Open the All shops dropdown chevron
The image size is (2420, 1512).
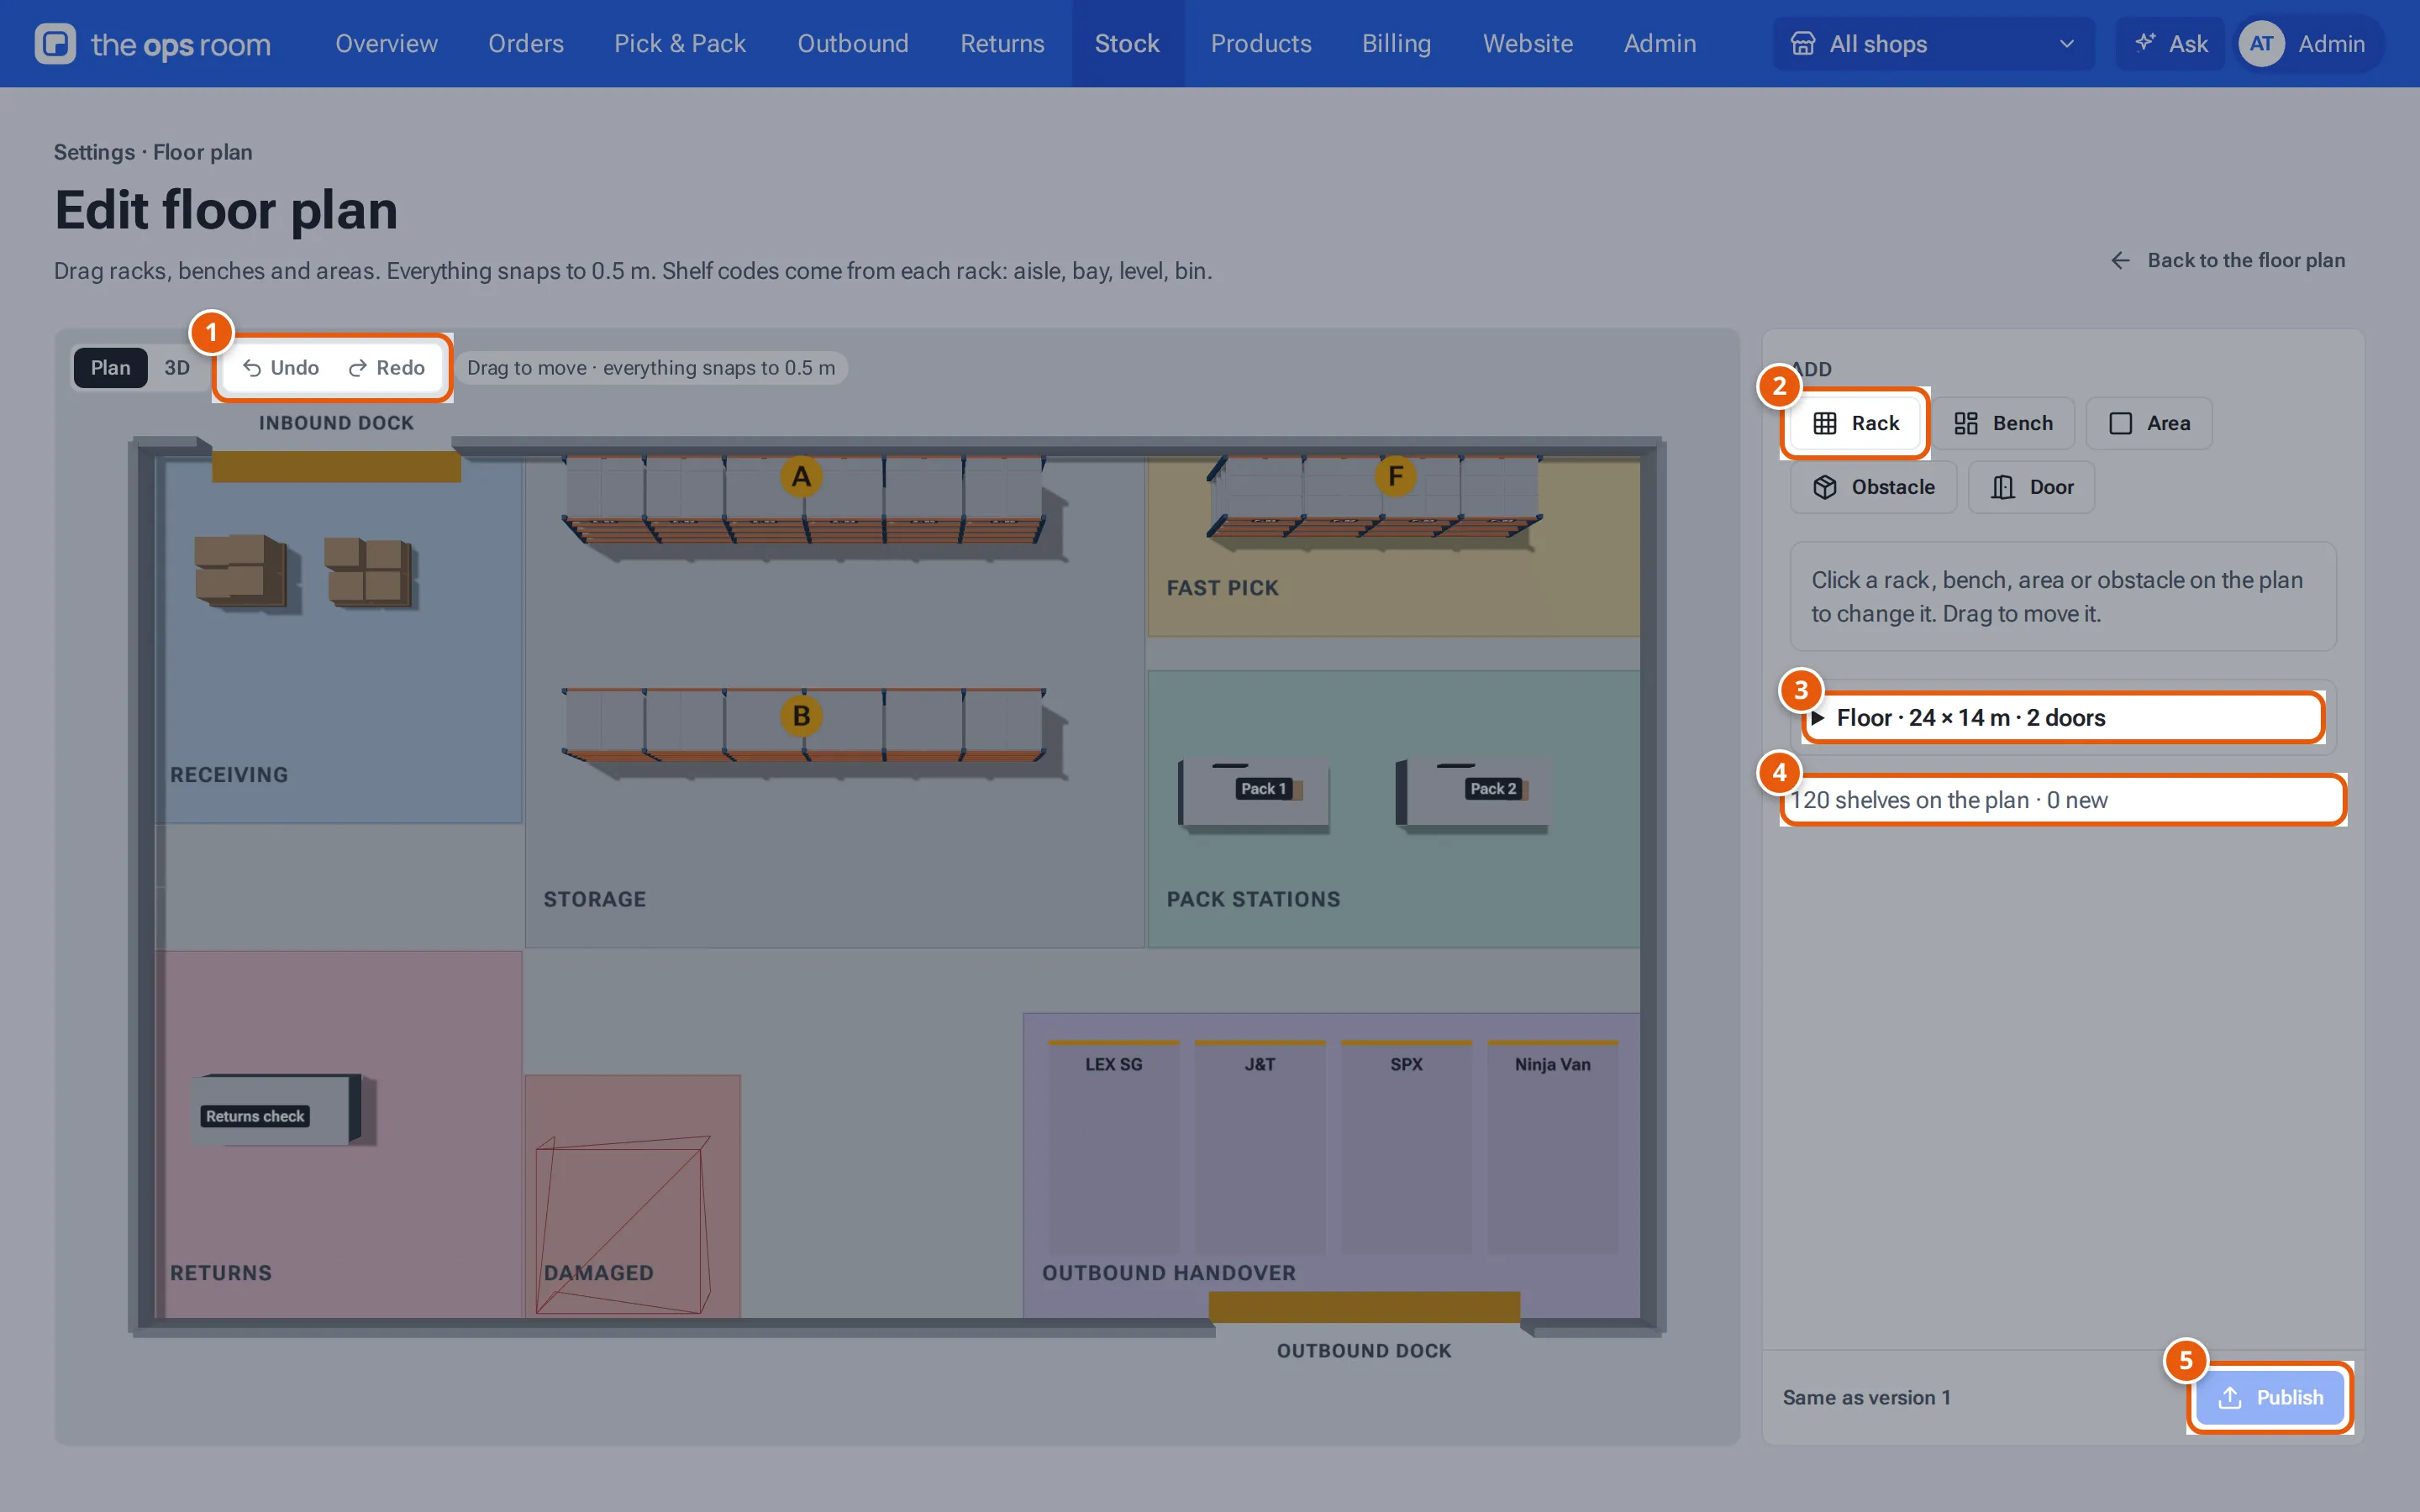(x=2066, y=44)
